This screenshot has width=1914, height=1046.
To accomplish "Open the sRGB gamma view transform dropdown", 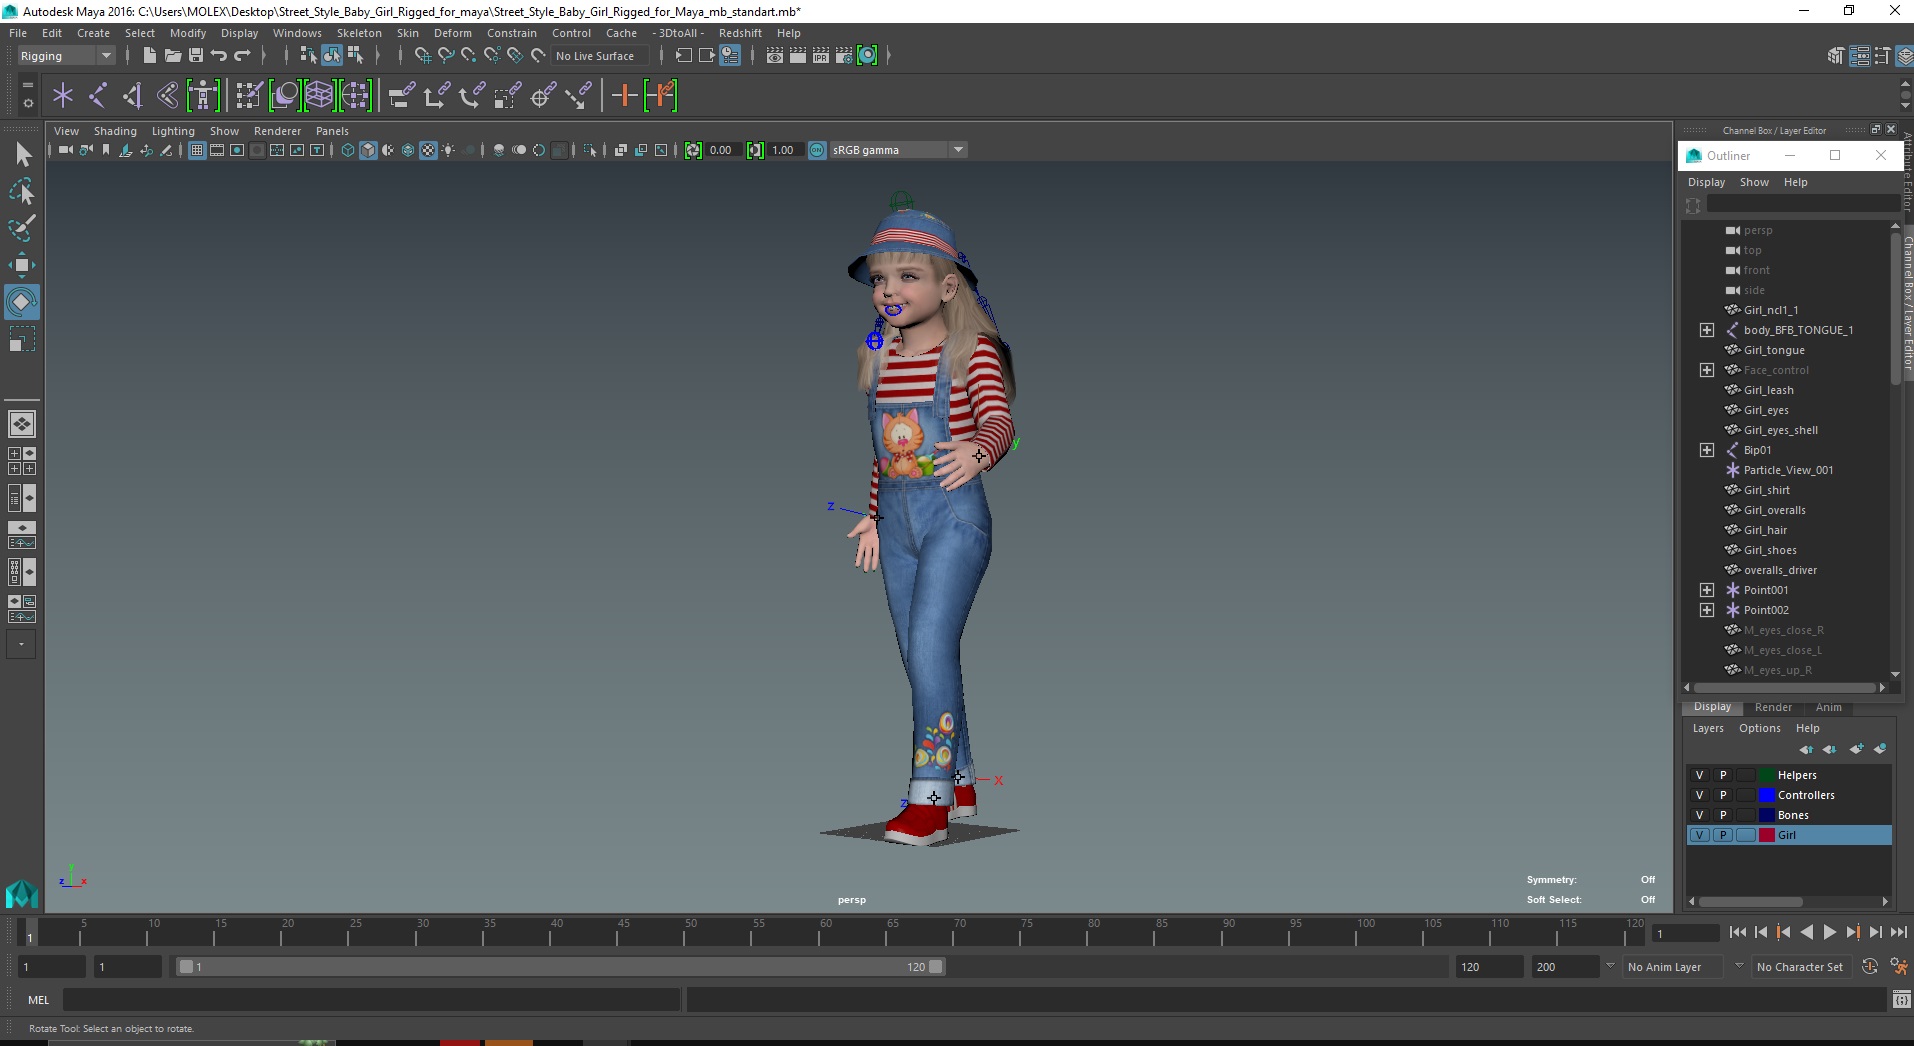I will 898,150.
